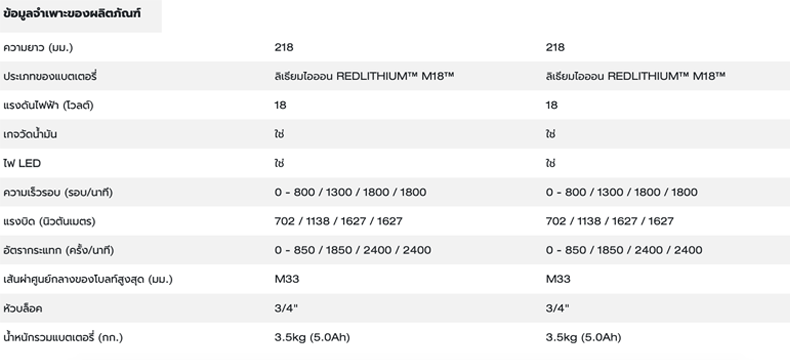The height and width of the screenshot is (360, 790).
Task: Click first column speed 0 - 800 / 1300 value
Action: (350, 192)
